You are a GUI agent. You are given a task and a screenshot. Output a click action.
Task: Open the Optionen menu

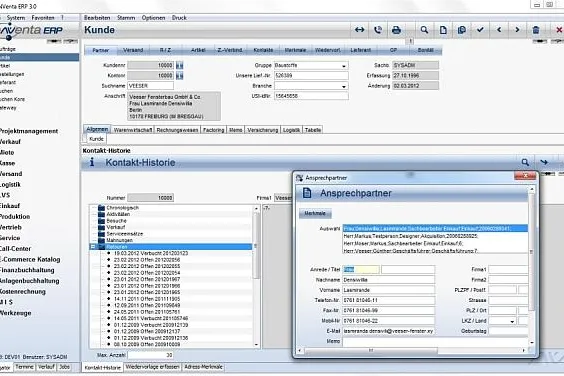click(x=153, y=18)
